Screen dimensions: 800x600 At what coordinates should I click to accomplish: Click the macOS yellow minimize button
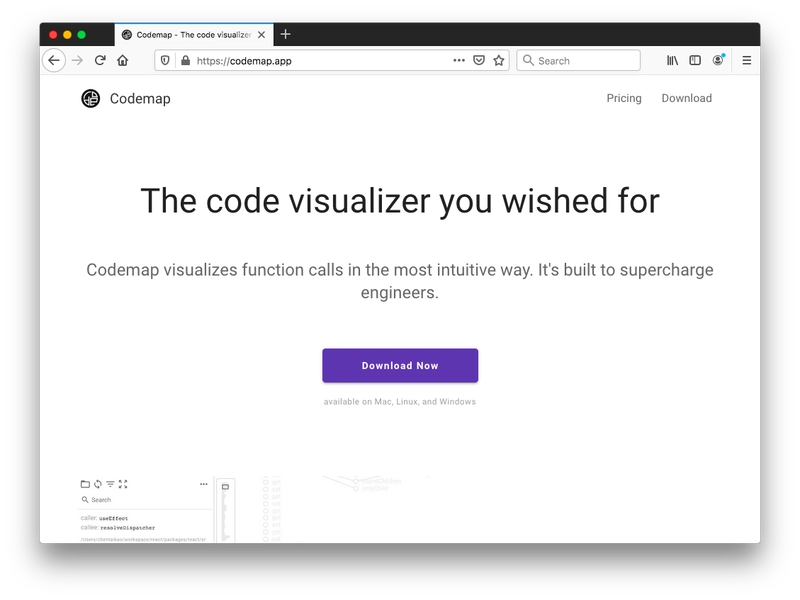(67, 35)
